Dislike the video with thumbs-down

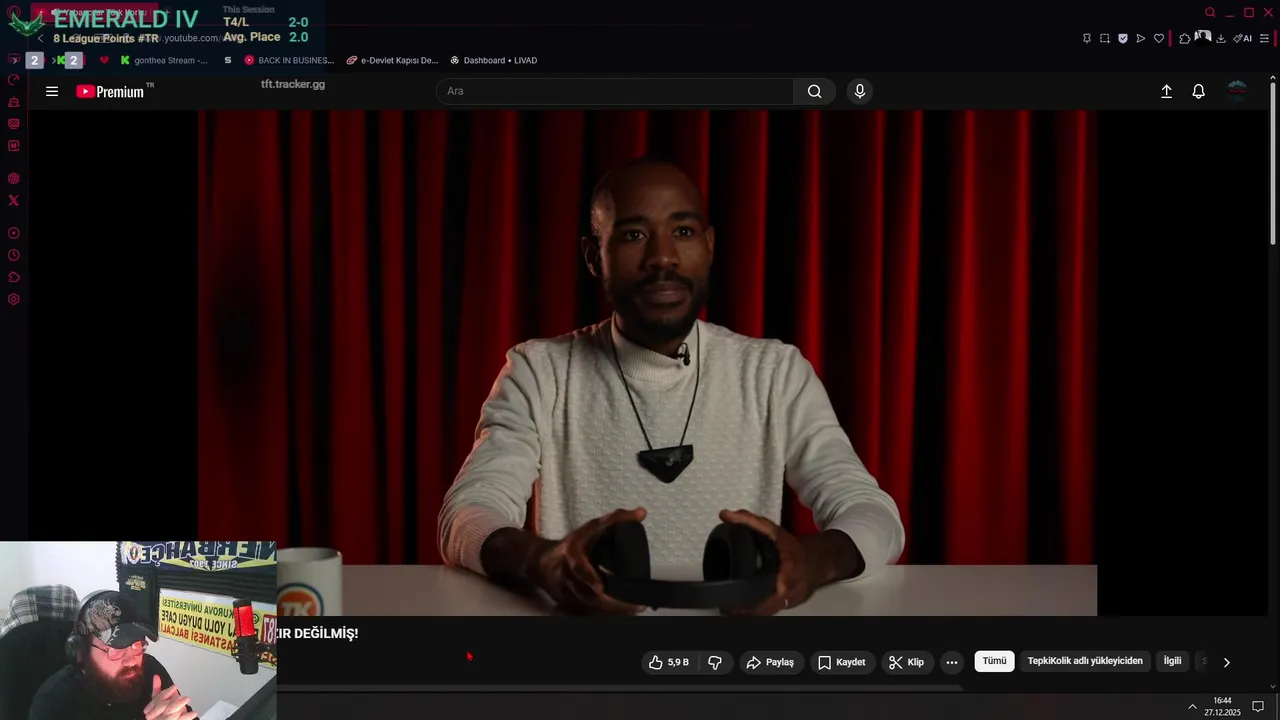click(715, 662)
